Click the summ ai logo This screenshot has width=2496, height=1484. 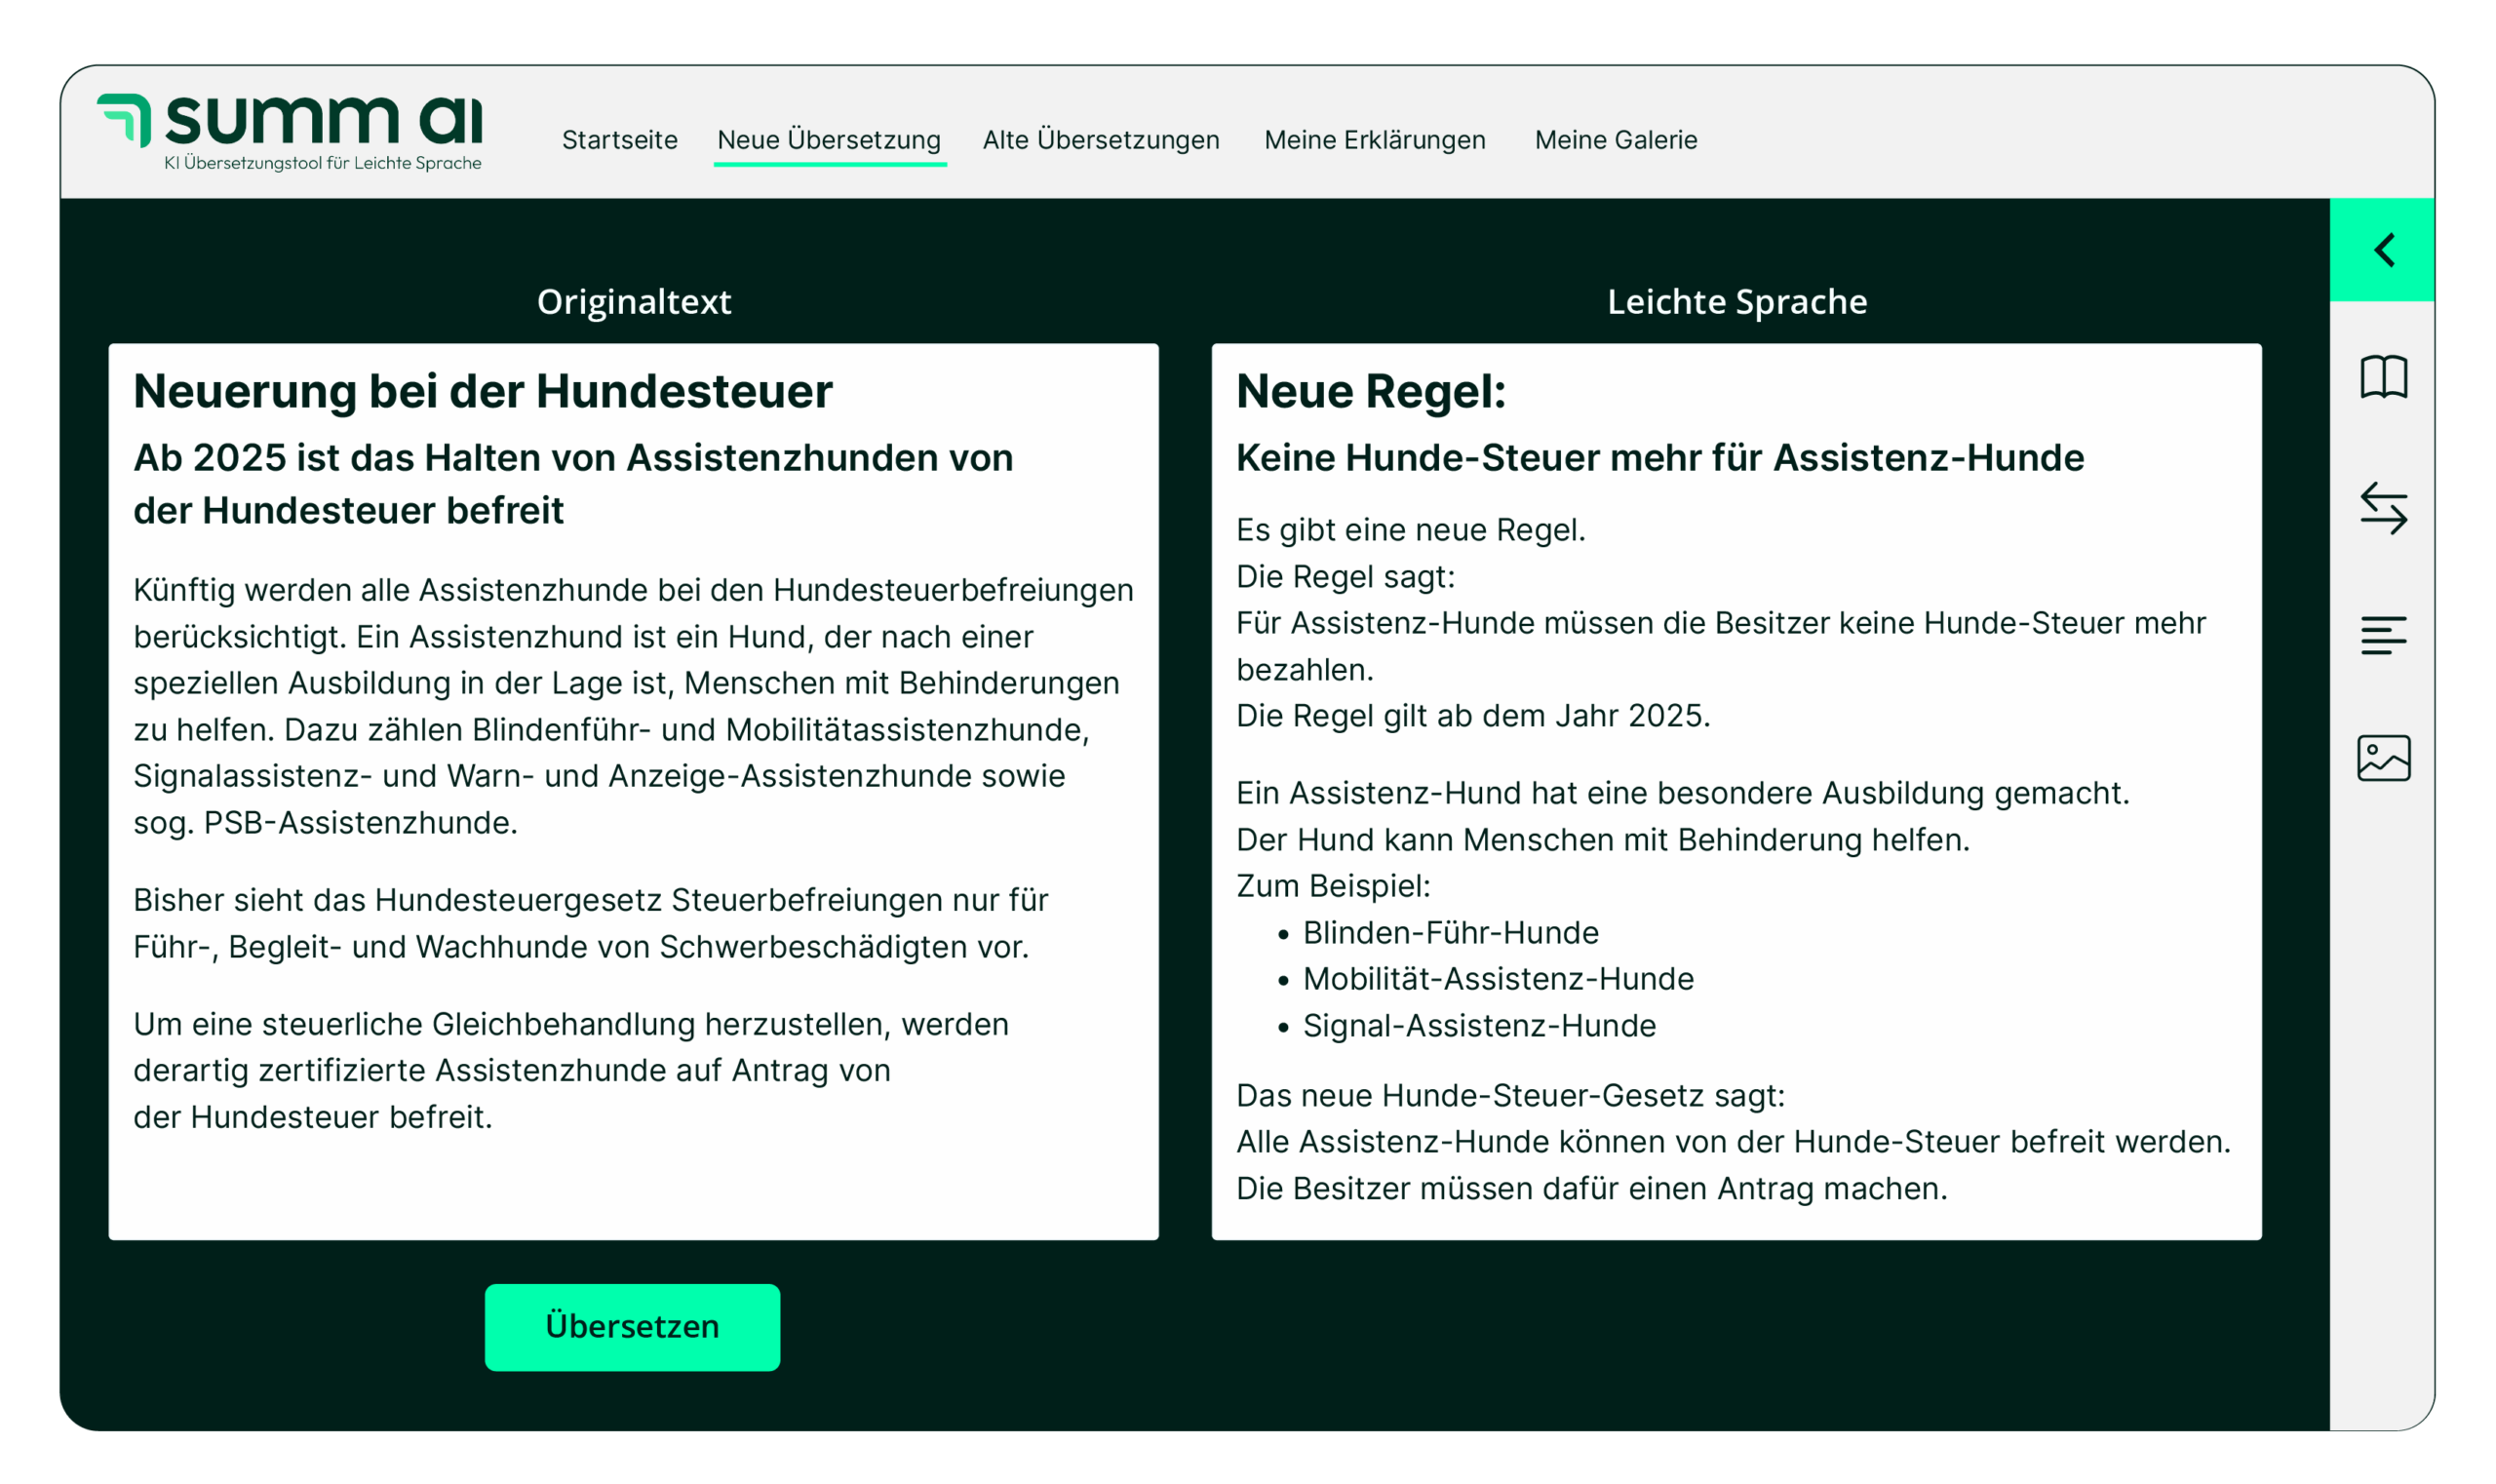[x=291, y=132]
